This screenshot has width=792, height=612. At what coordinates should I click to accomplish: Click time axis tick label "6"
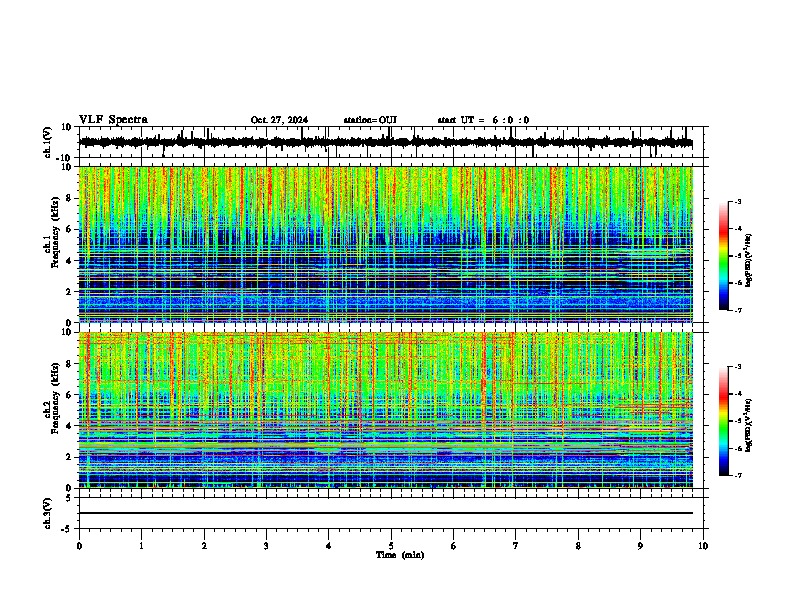tap(454, 546)
